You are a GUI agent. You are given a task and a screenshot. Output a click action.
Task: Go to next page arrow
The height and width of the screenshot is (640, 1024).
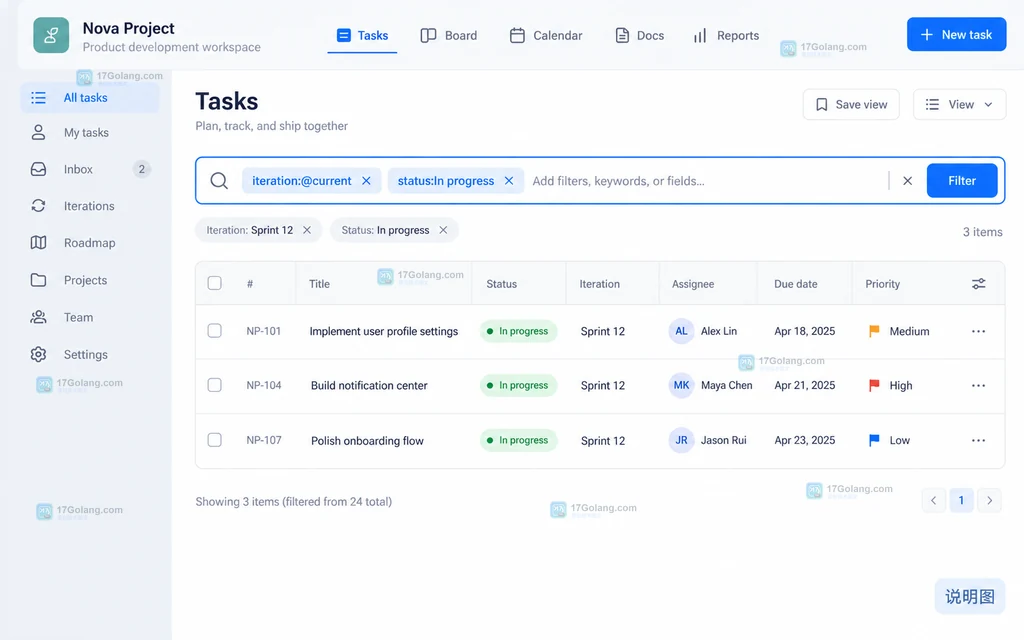[x=989, y=500]
